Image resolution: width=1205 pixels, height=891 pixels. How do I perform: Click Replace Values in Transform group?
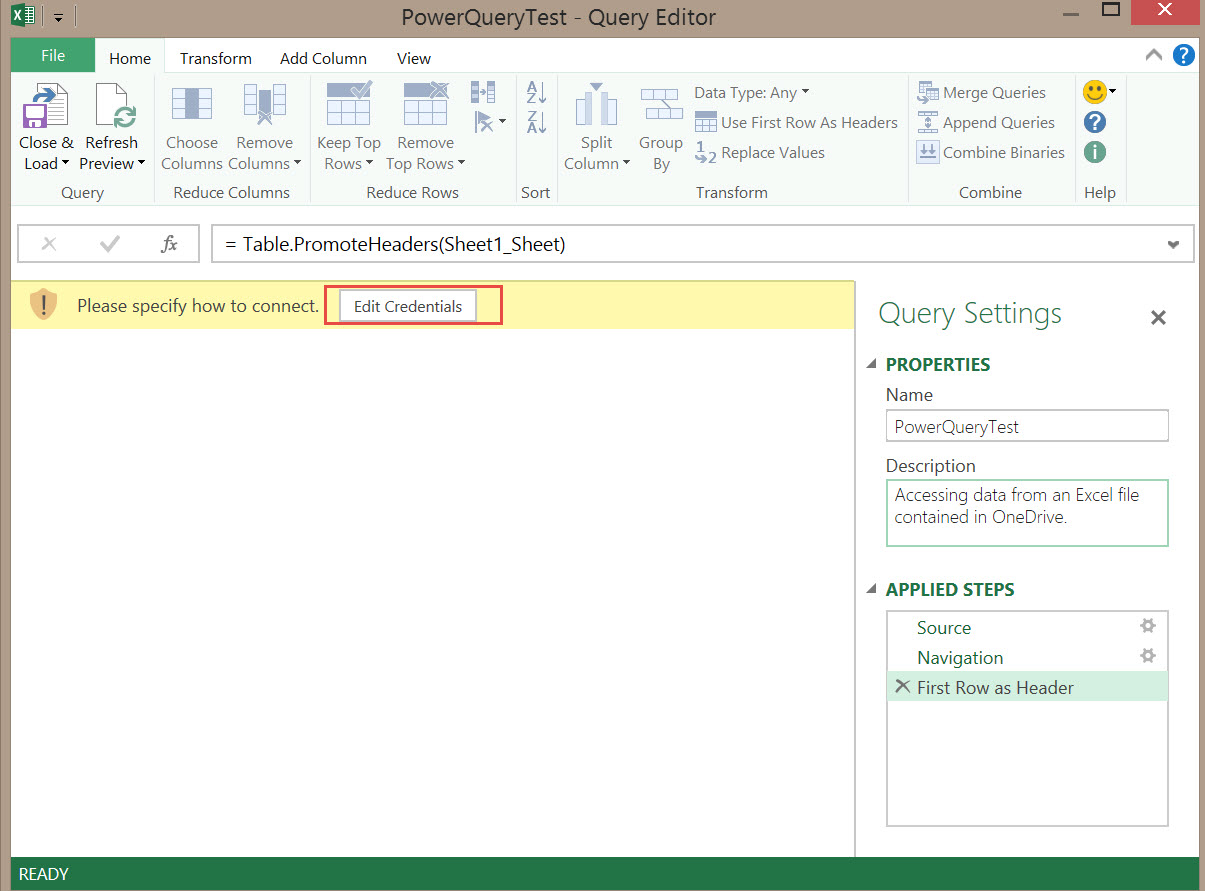(x=760, y=152)
